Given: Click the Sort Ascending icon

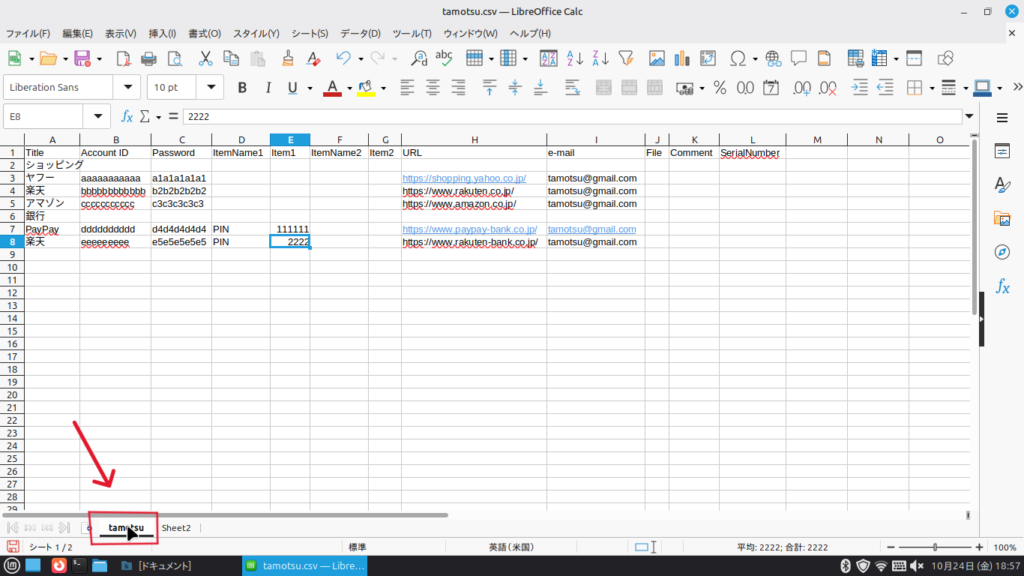Looking at the screenshot, I should (576, 58).
